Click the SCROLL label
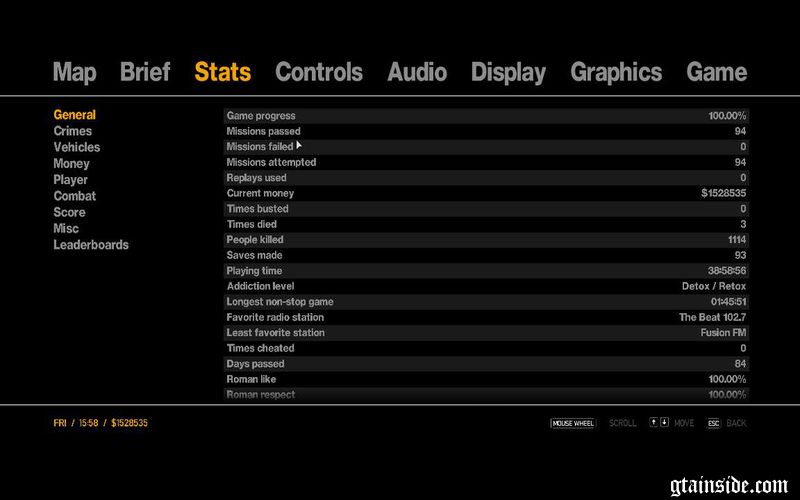 point(622,423)
